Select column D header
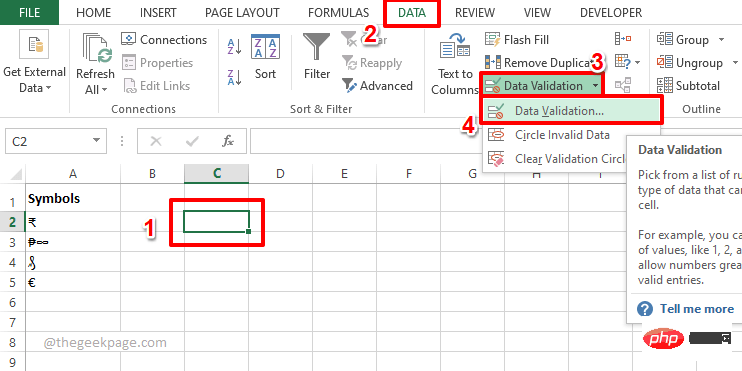742x371 pixels. point(280,174)
